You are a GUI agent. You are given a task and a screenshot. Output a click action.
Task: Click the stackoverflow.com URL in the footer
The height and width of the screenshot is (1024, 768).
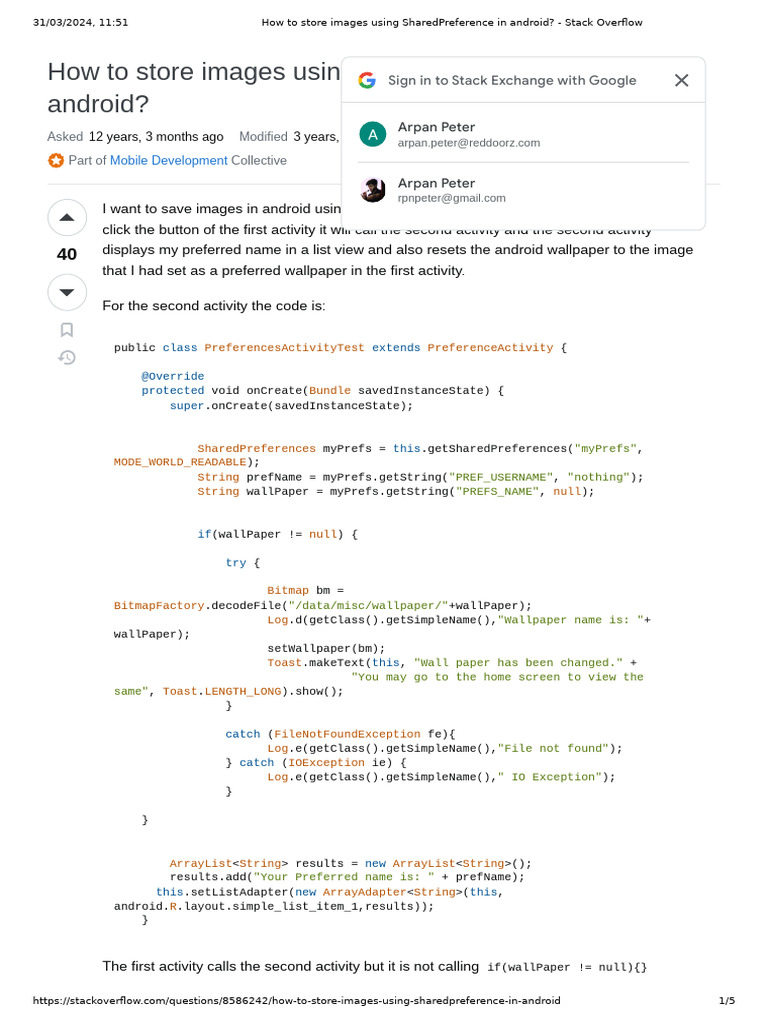pyautogui.click(x=296, y=1001)
